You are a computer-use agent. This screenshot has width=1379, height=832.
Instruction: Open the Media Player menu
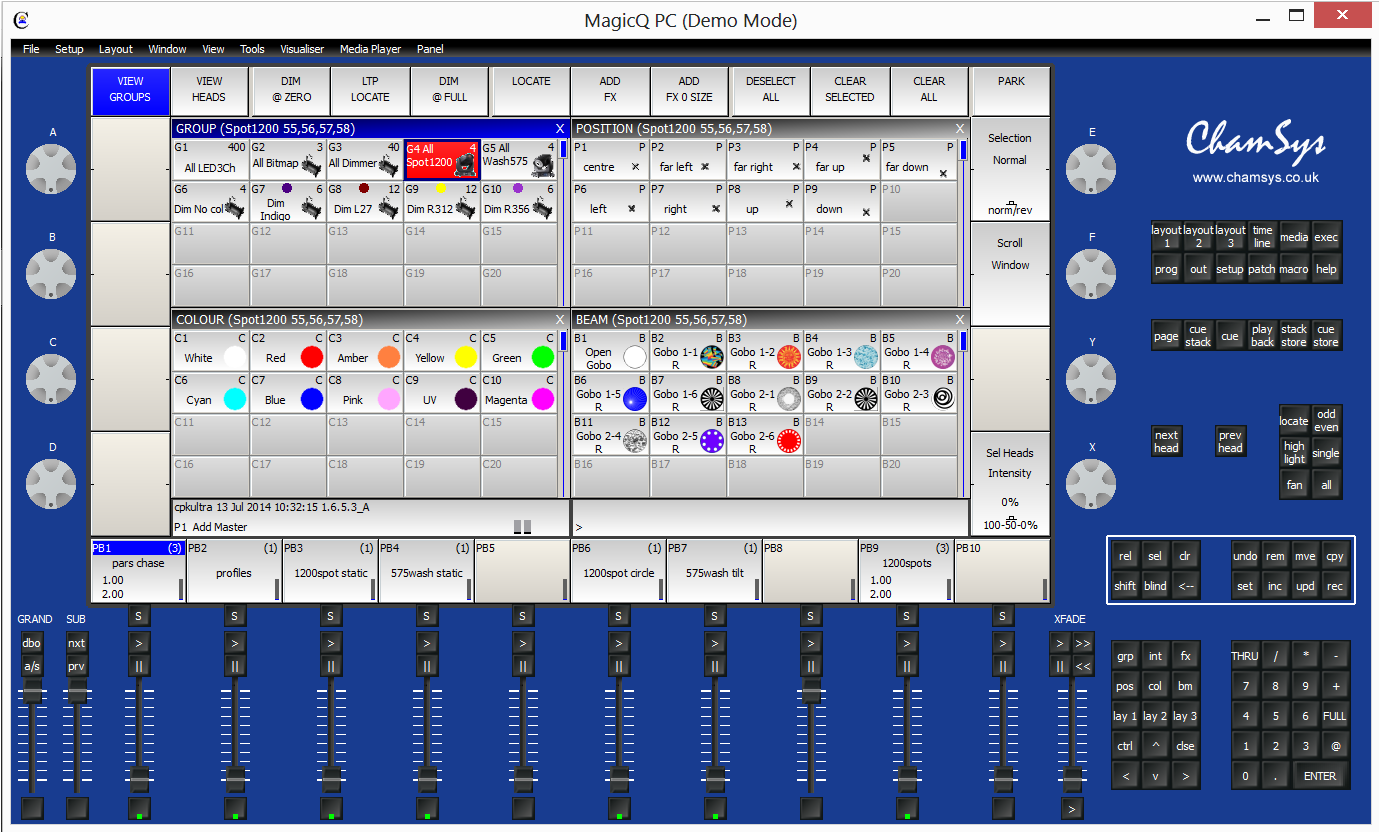pos(370,49)
